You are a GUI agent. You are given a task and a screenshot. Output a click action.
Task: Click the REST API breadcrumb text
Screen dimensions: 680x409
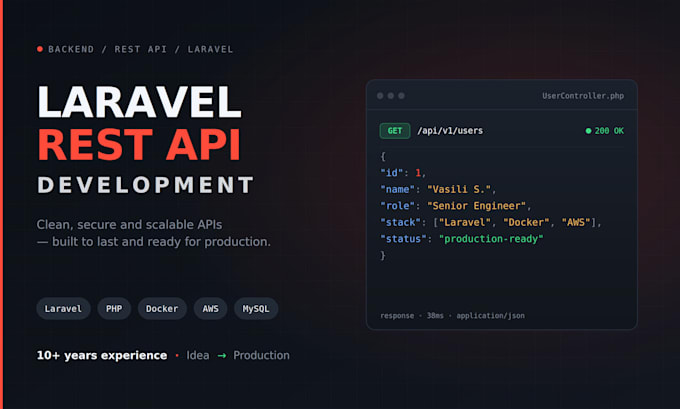click(141, 49)
